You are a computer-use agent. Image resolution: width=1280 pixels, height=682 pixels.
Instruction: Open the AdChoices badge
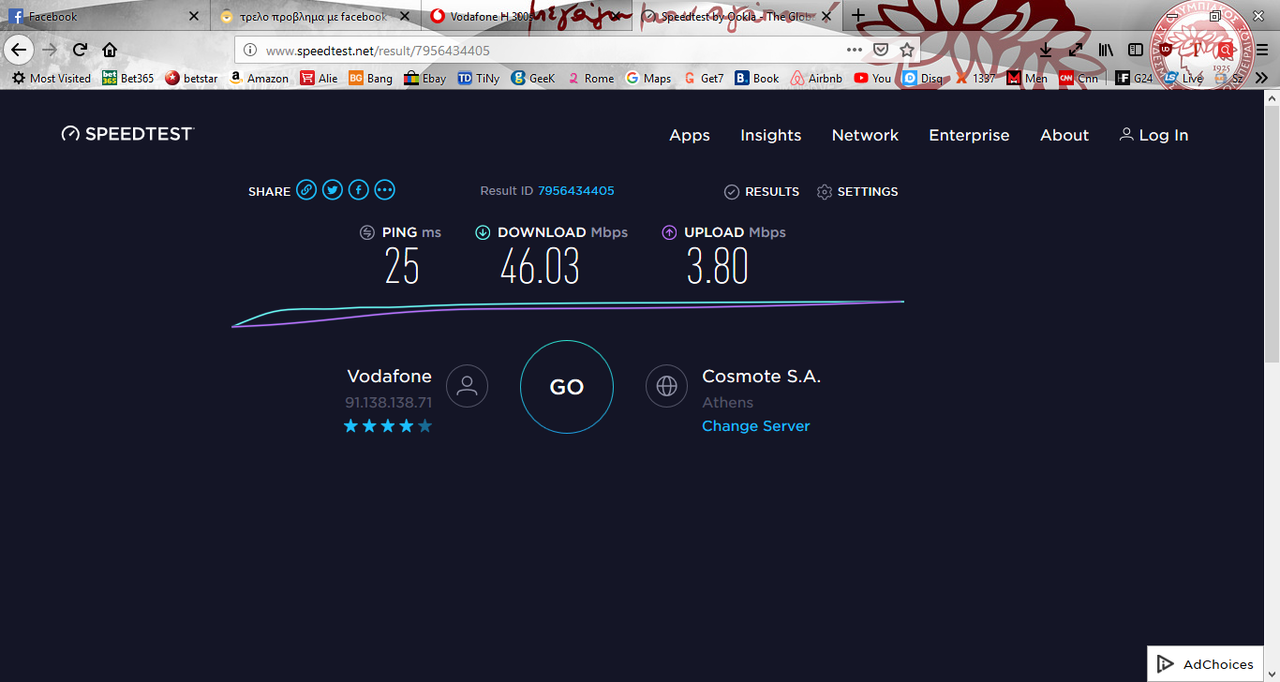[x=1204, y=664]
